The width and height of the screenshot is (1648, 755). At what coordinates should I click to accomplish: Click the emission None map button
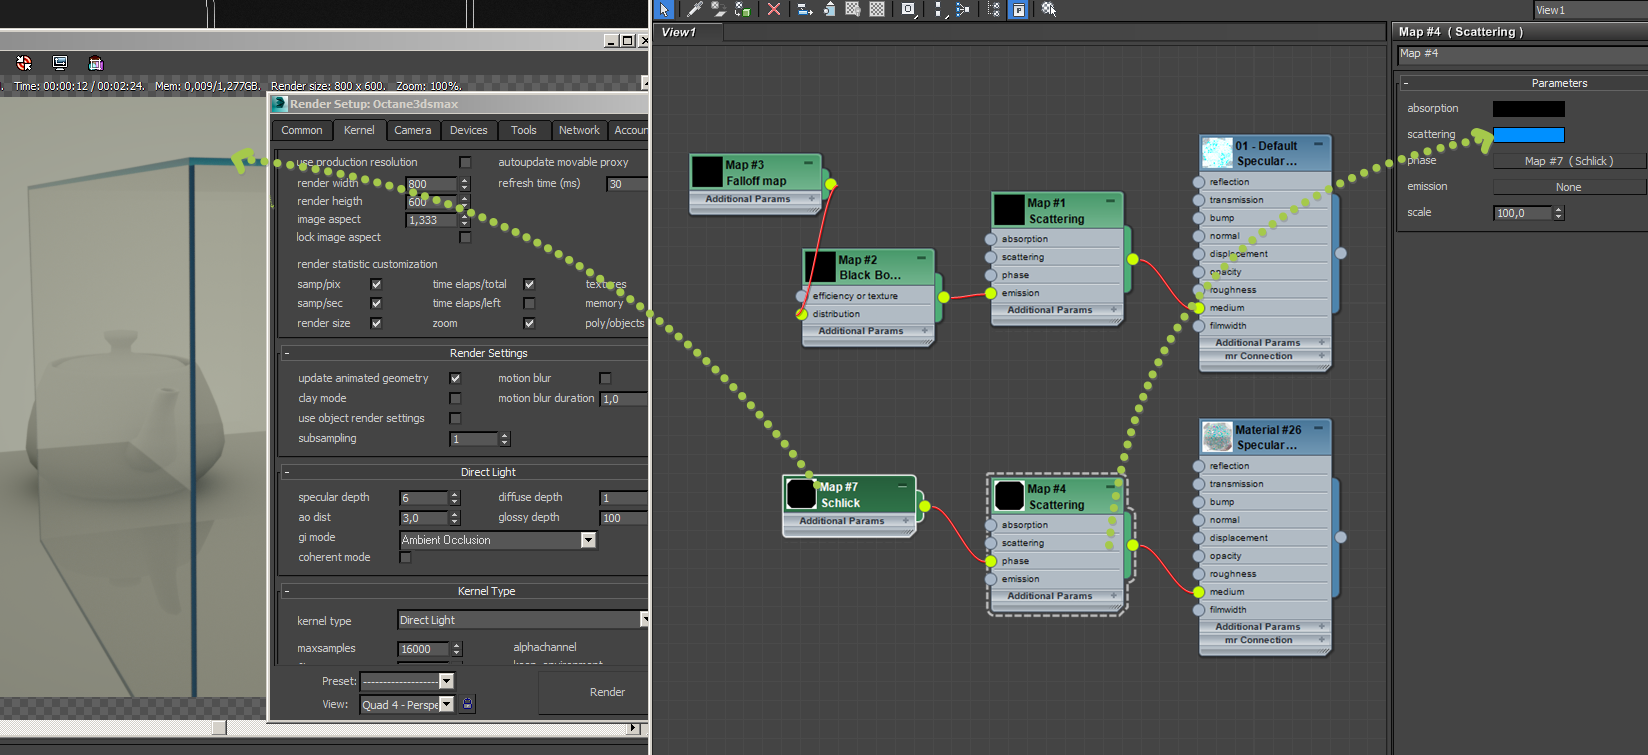click(x=1568, y=187)
